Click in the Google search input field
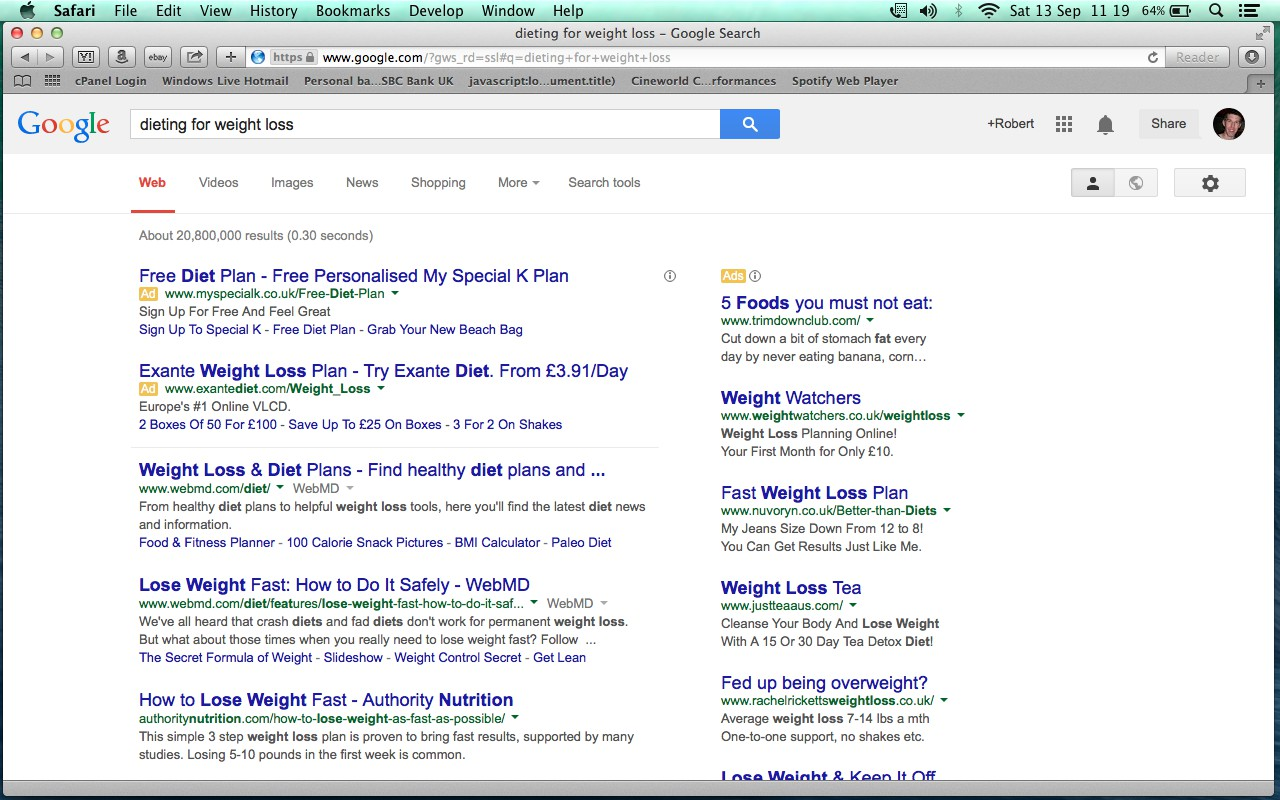1280x800 pixels. click(x=425, y=124)
